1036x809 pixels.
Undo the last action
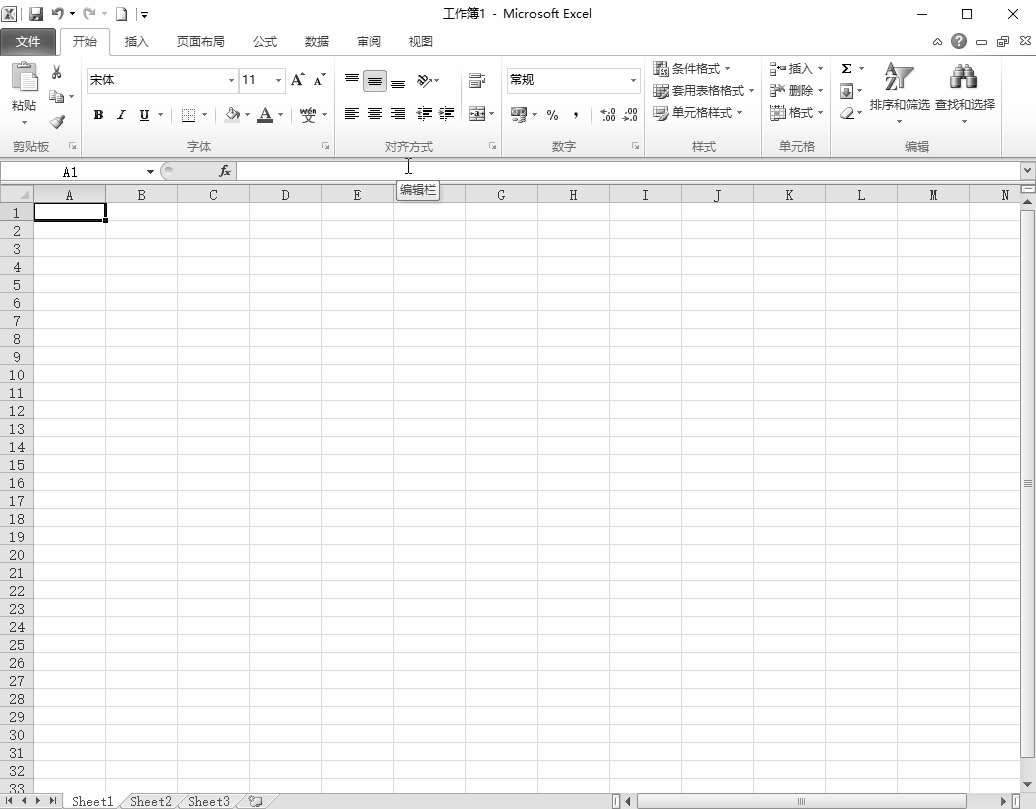(57, 13)
